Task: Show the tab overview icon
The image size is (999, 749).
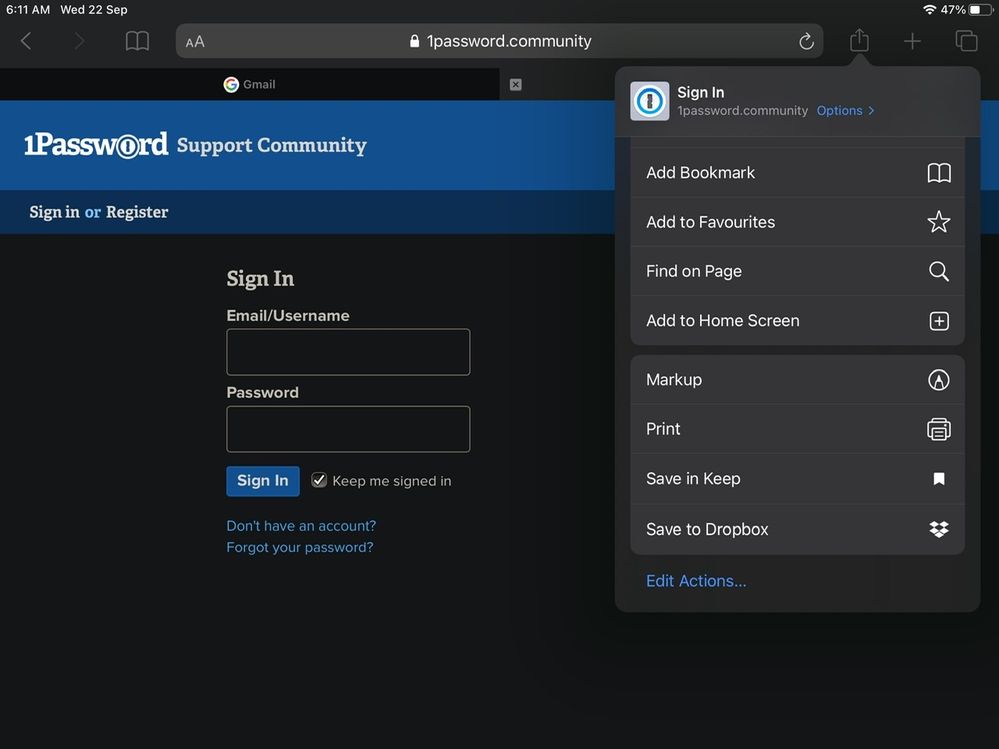Action: pyautogui.click(x=966, y=41)
